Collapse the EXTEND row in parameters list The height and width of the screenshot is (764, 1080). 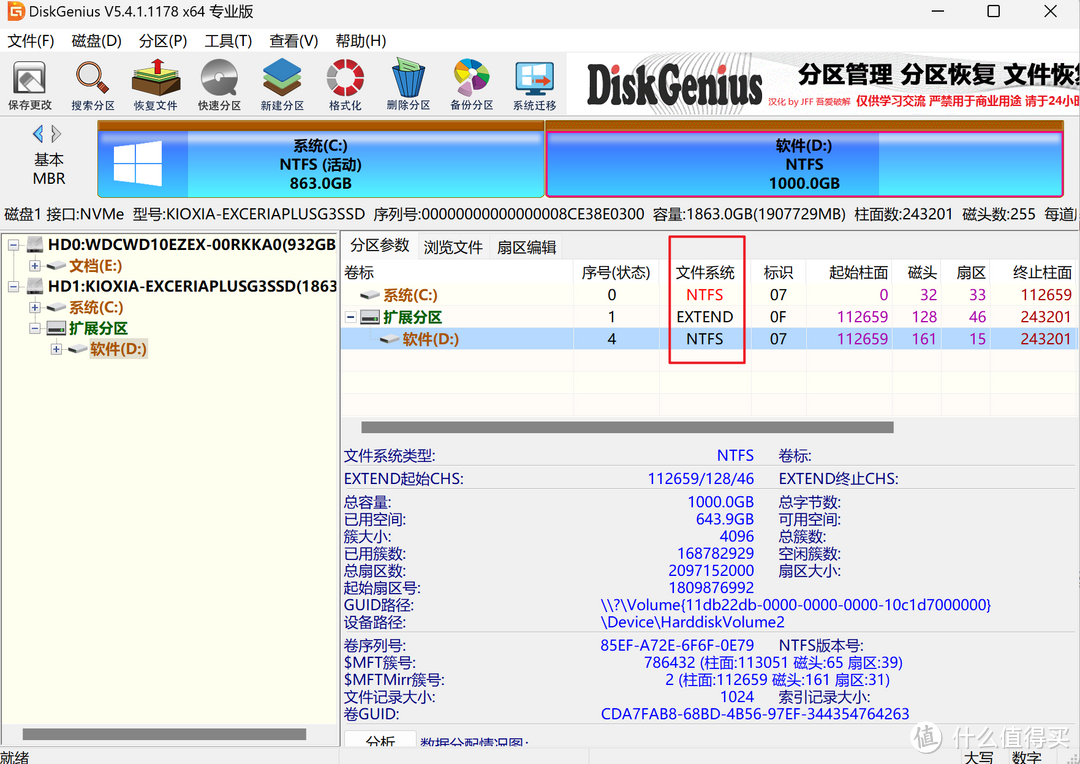[x=351, y=317]
